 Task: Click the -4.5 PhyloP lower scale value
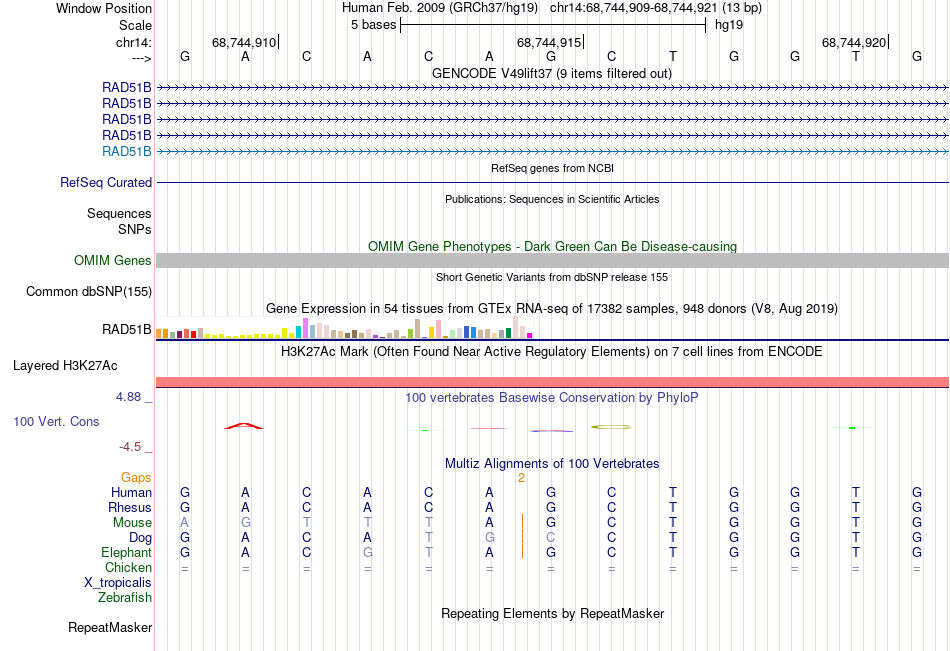[130, 447]
